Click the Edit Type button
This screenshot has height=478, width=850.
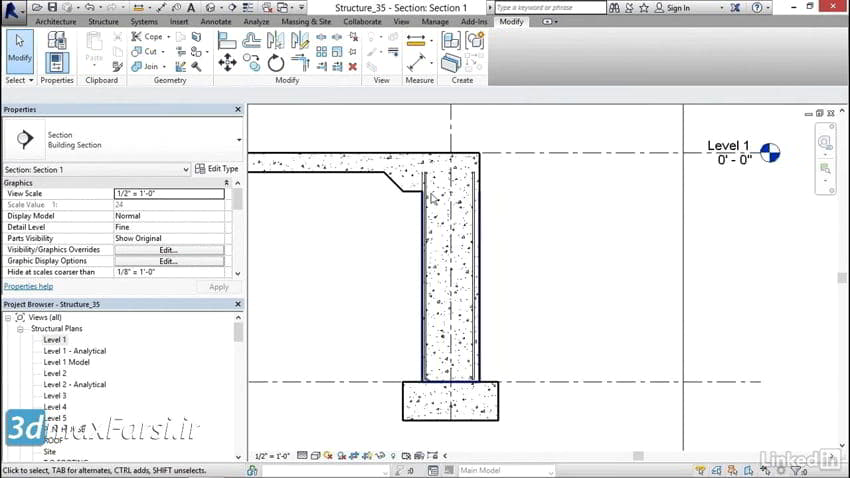tap(217, 169)
